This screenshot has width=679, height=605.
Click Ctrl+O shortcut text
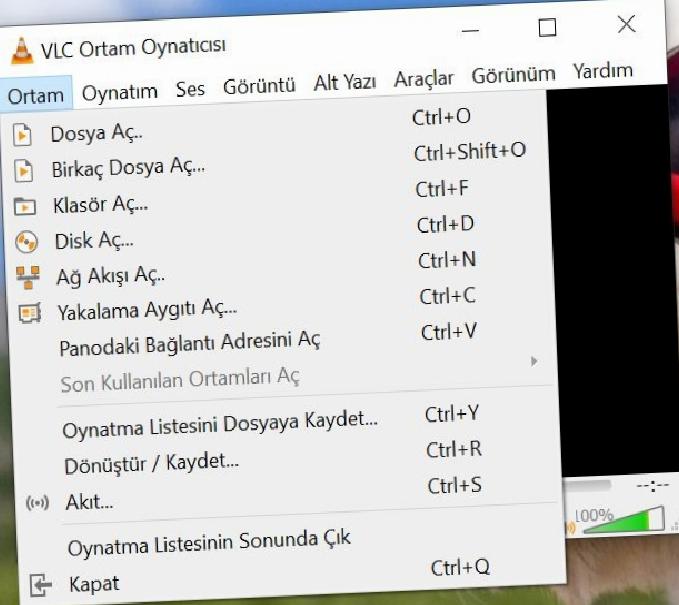tap(441, 117)
